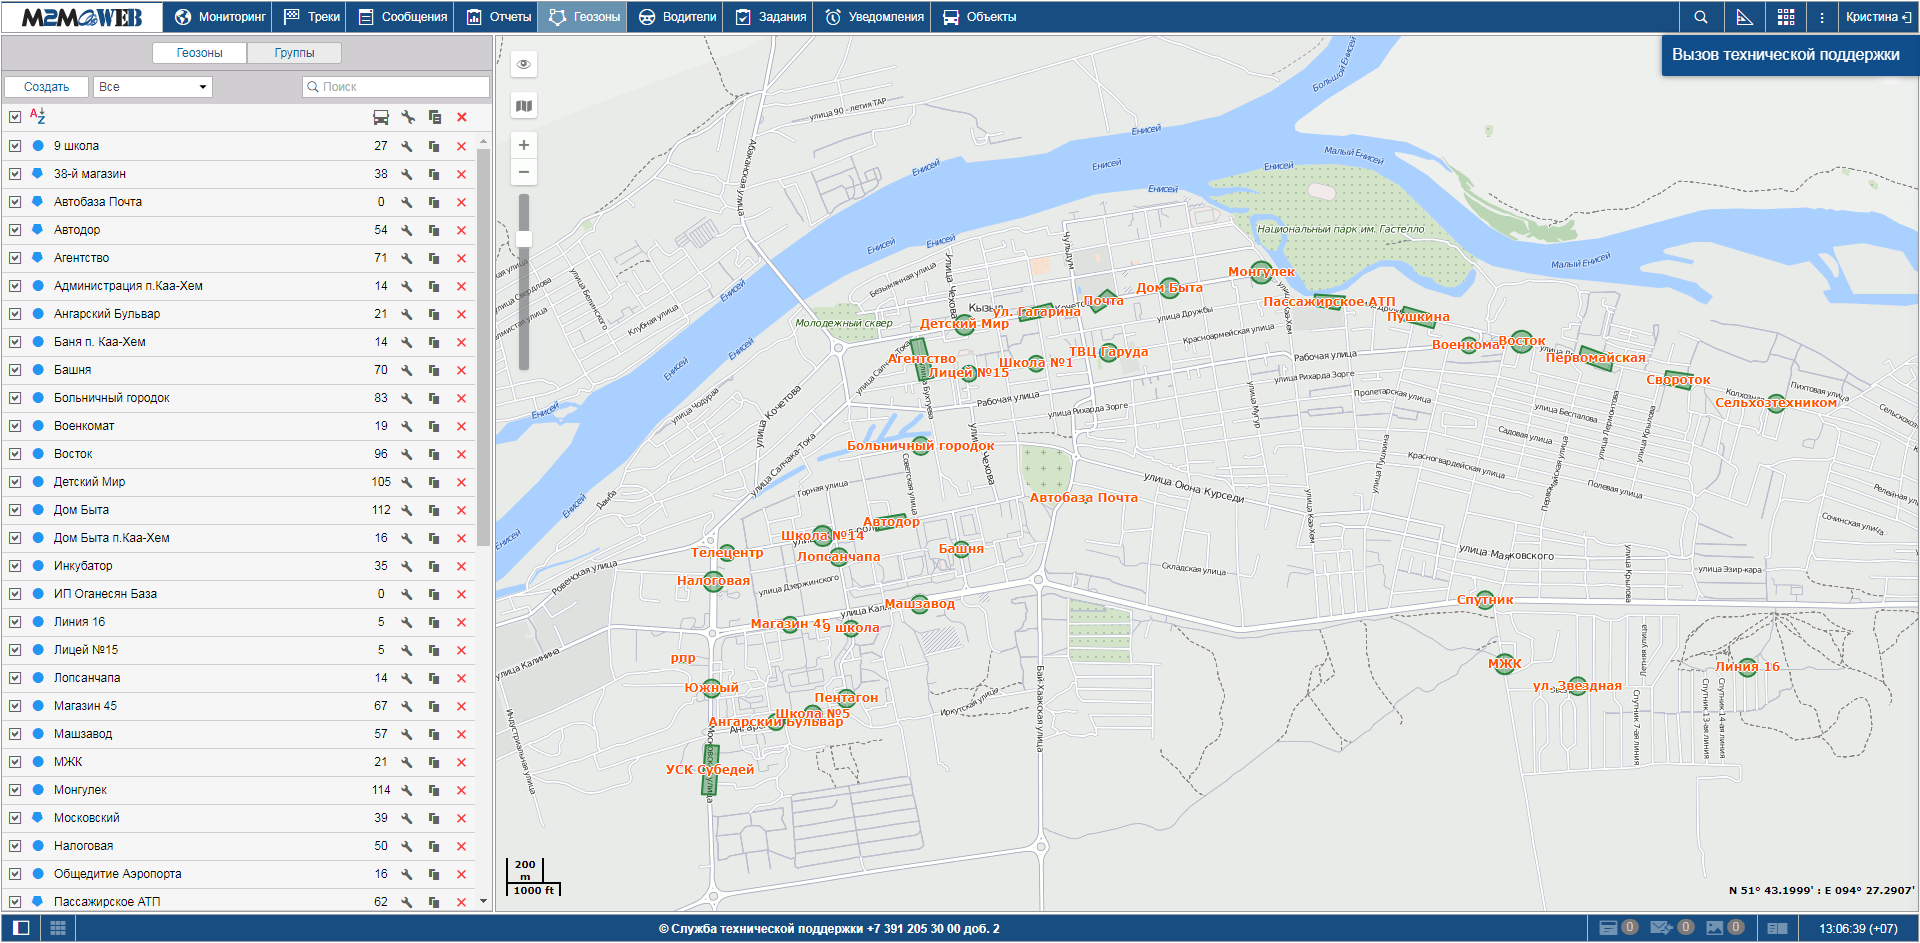Viewport: 1920px width, 943px height.
Task: Open the 'Отчеты' menu section
Action: click(499, 17)
